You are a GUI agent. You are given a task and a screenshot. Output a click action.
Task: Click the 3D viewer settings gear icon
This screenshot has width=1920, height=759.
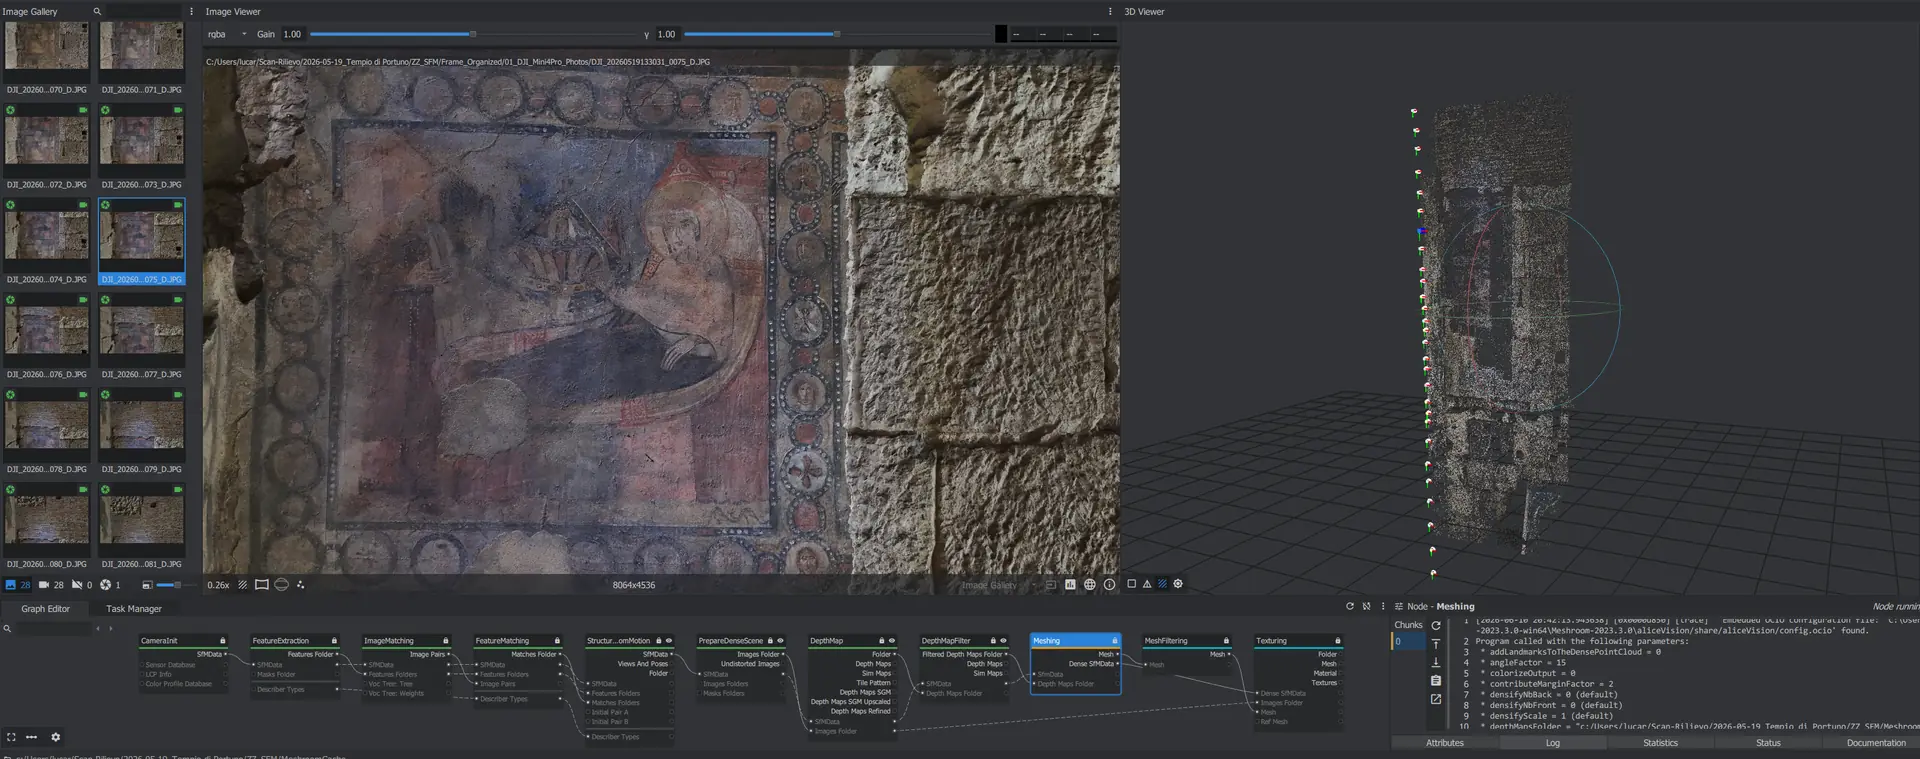coord(1178,584)
